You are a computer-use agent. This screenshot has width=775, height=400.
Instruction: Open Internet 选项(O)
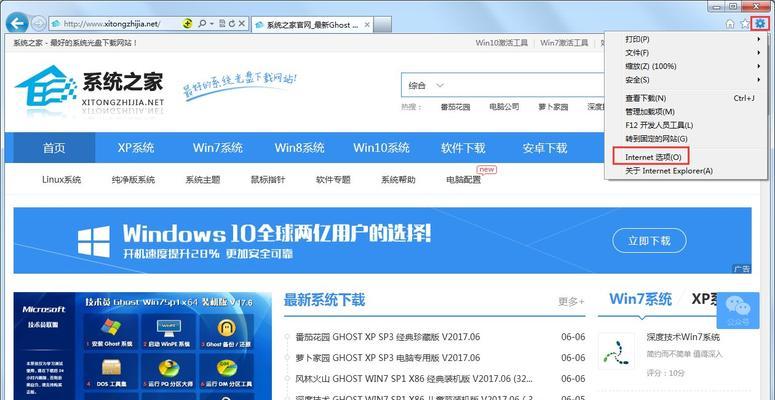(686, 157)
